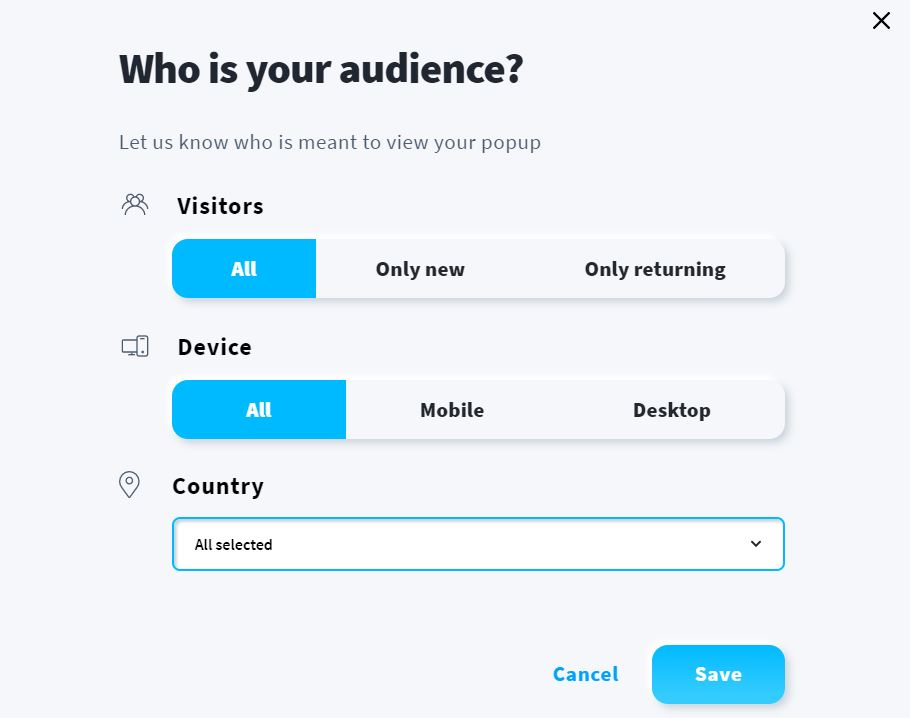Select All under Visitors
Image resolution: width=910 pixels, height=718 pixels.
pyautogui.click(x=244, y=269)
